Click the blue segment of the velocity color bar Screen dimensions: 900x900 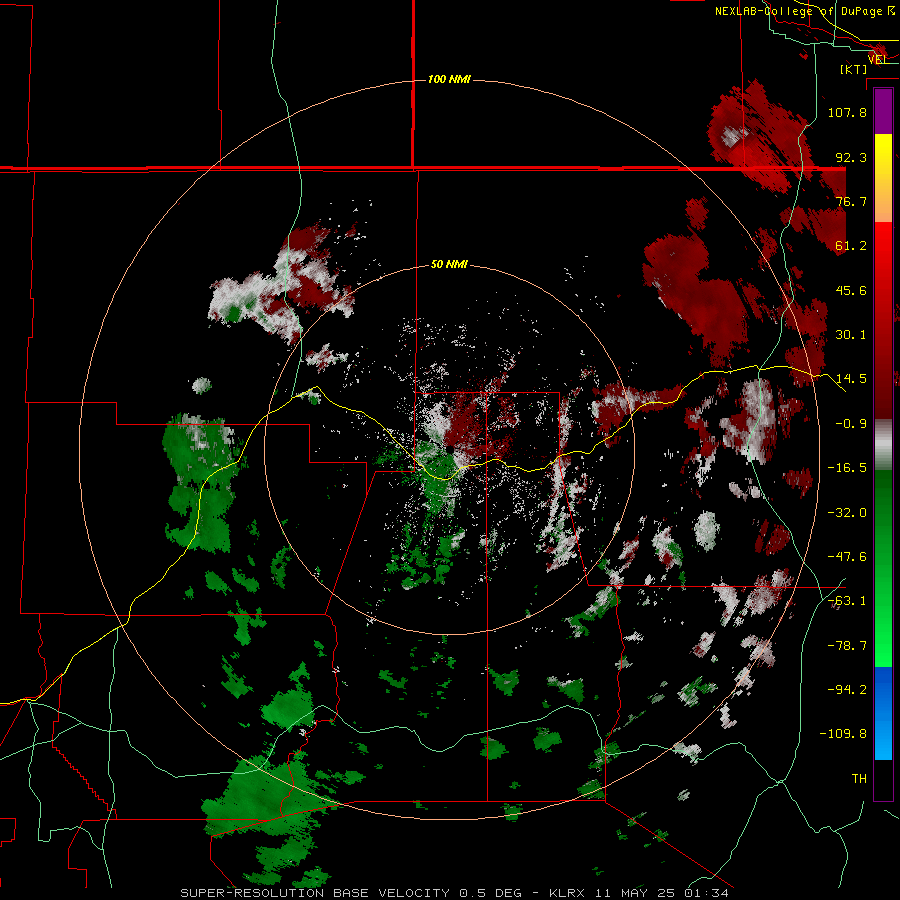tap(883, 713)
